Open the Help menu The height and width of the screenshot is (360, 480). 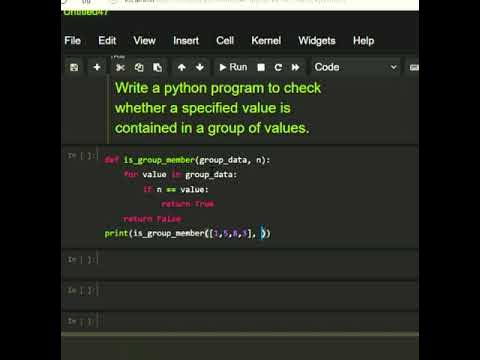[364, 41]
